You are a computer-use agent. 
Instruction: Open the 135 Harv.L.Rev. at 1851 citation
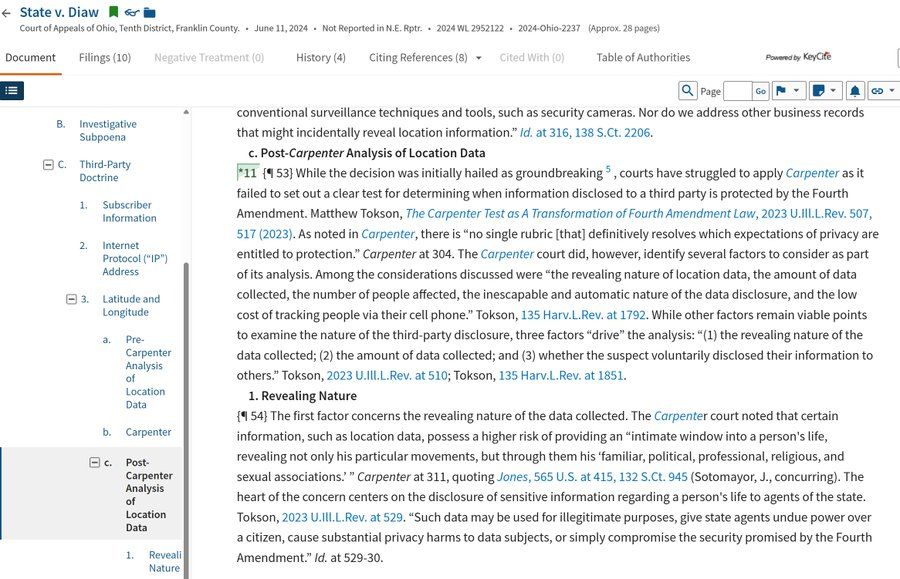561,375
